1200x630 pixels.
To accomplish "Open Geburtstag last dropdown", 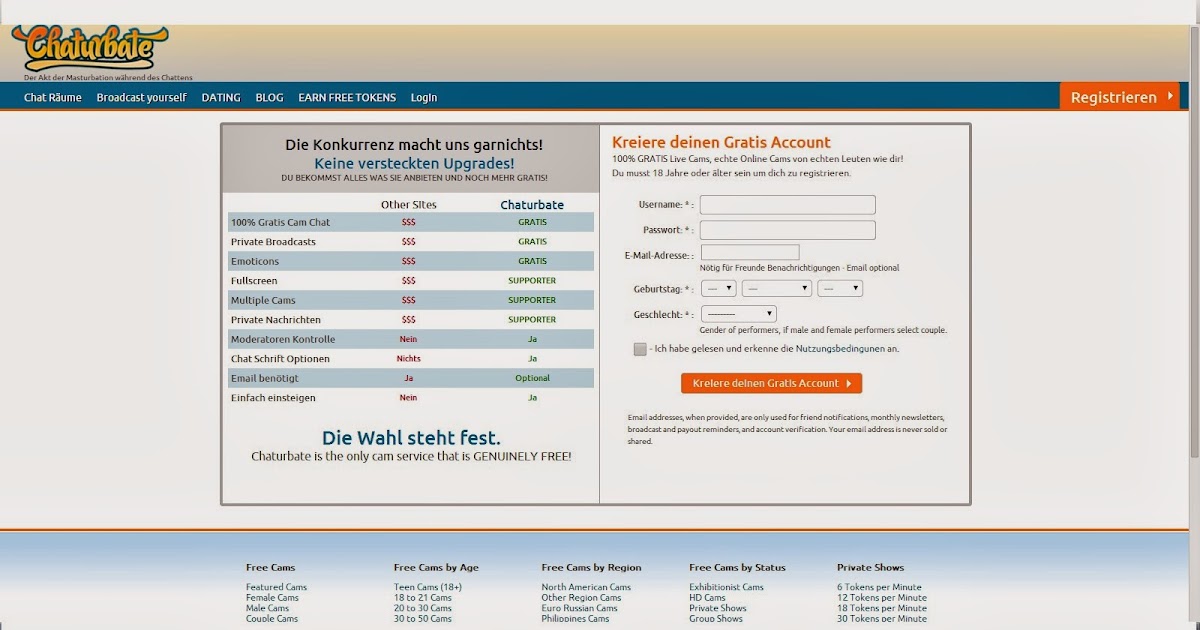I will pos(840,288).
